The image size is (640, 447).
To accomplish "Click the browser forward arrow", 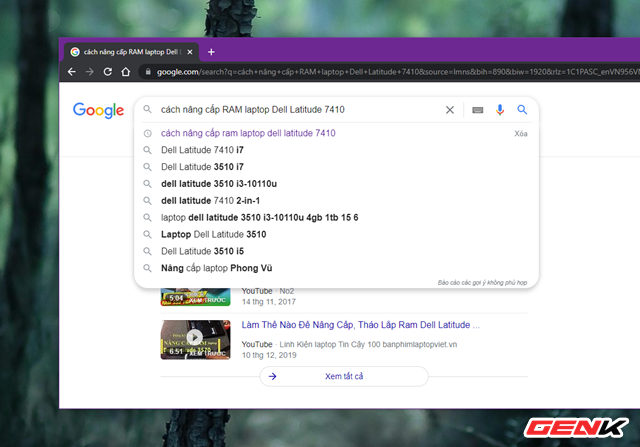I will [90, 72].
